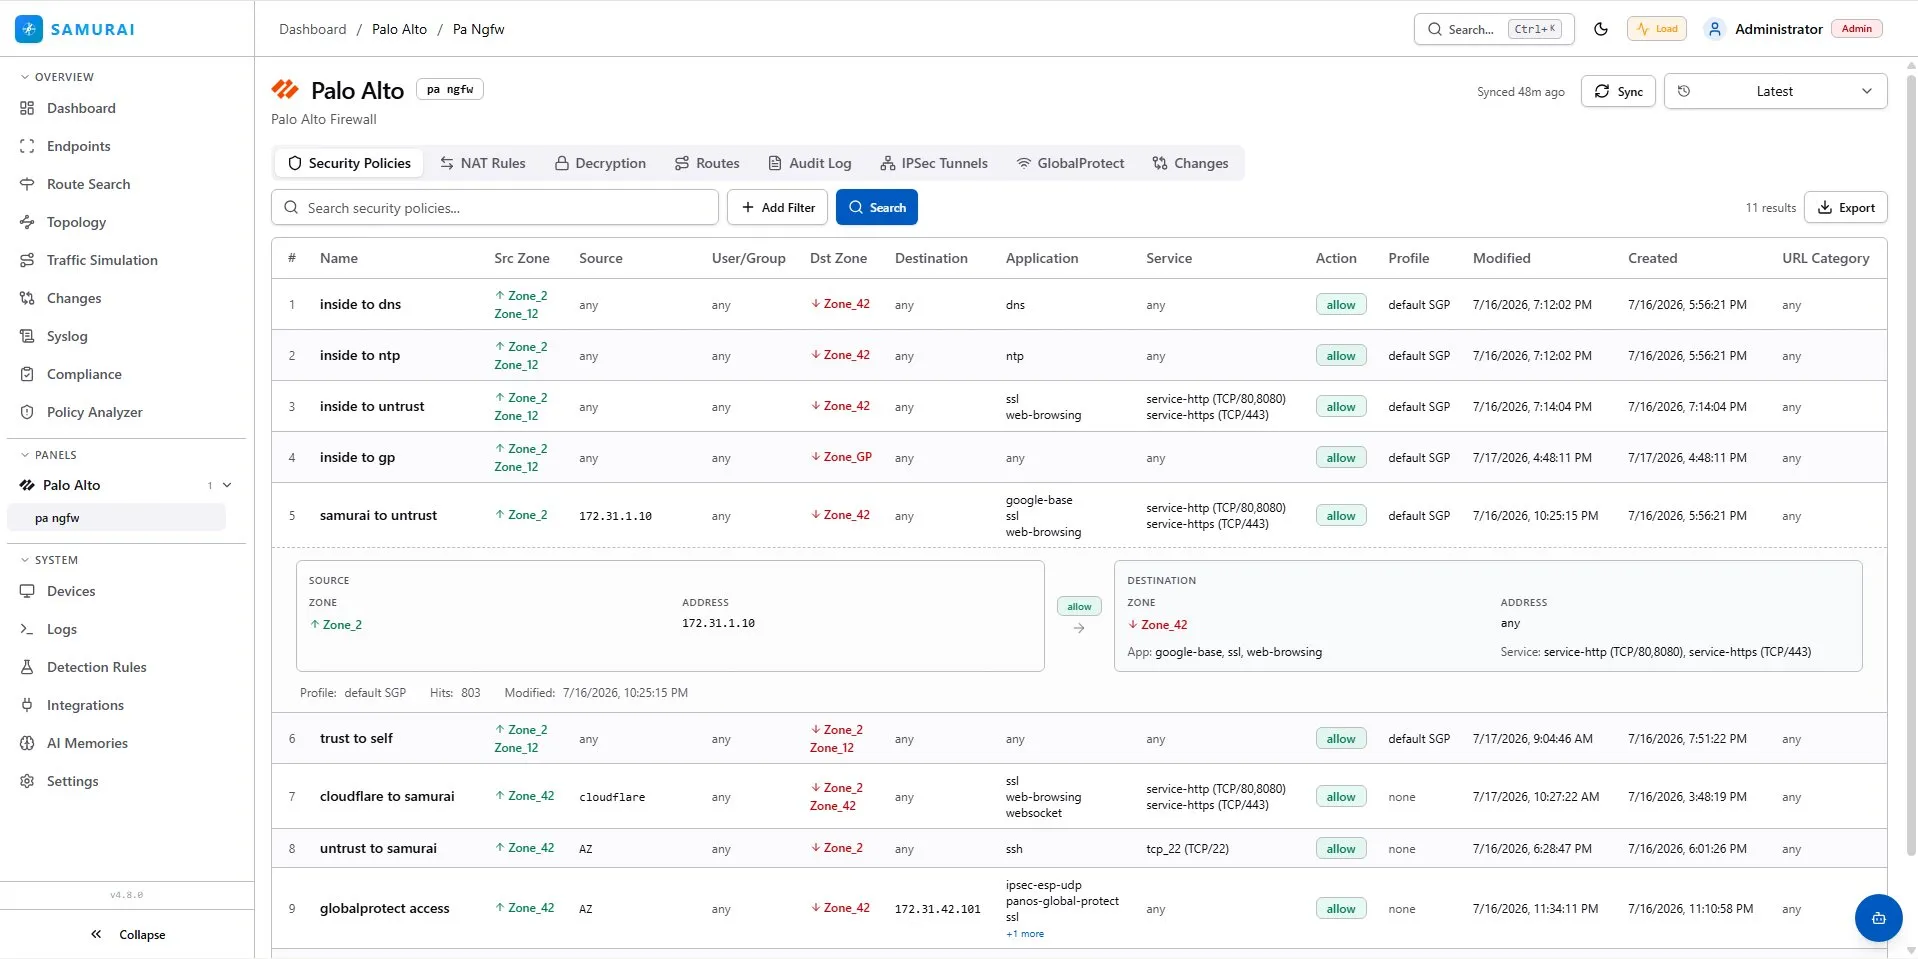Open Traffic Simulation page
The image size is (1918, 959).
coord(102,260)
